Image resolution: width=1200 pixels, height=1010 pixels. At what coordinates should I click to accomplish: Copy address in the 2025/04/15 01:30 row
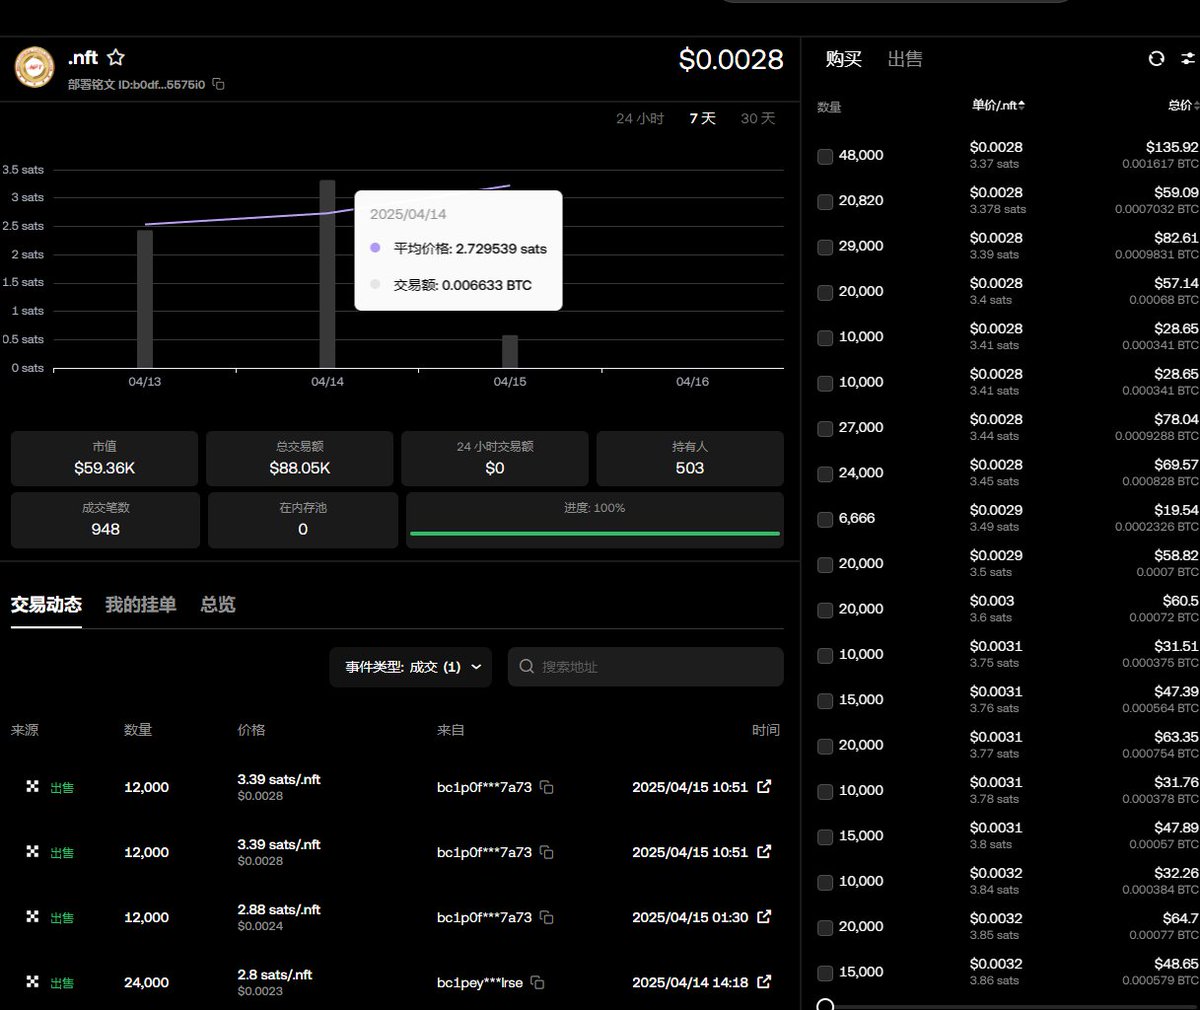[x=547, y=917]
